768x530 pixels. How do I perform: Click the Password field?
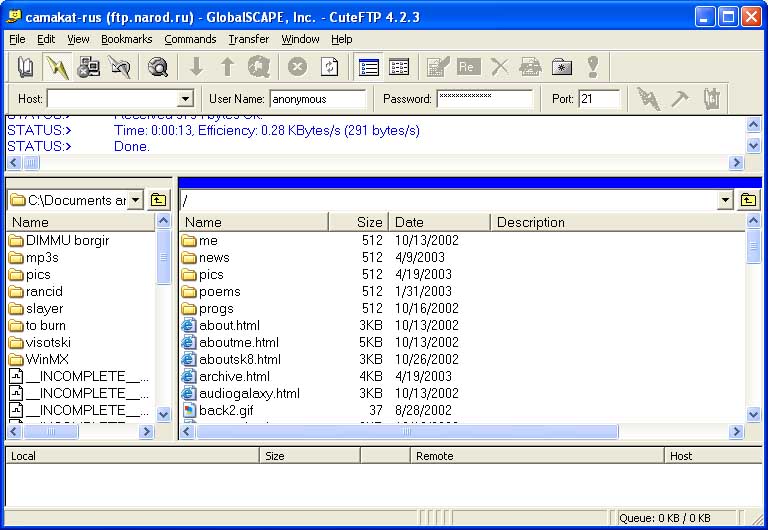[x=485, y=99]
